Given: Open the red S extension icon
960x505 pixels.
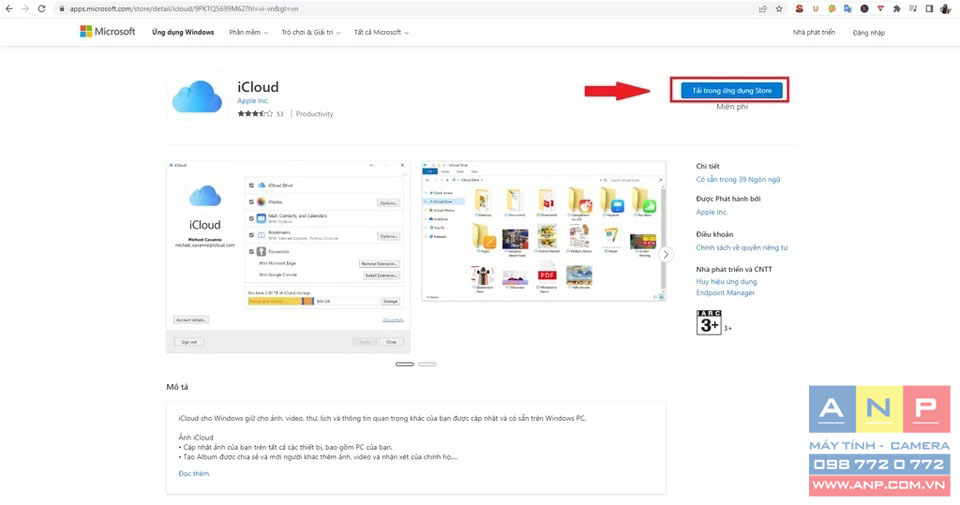Looking at the screenshot, I should coord(799,9).
